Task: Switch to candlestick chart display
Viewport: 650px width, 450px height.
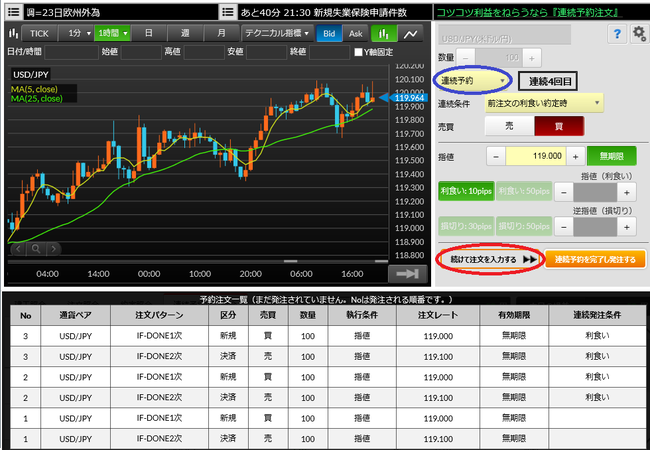Action: coord(383,34)
